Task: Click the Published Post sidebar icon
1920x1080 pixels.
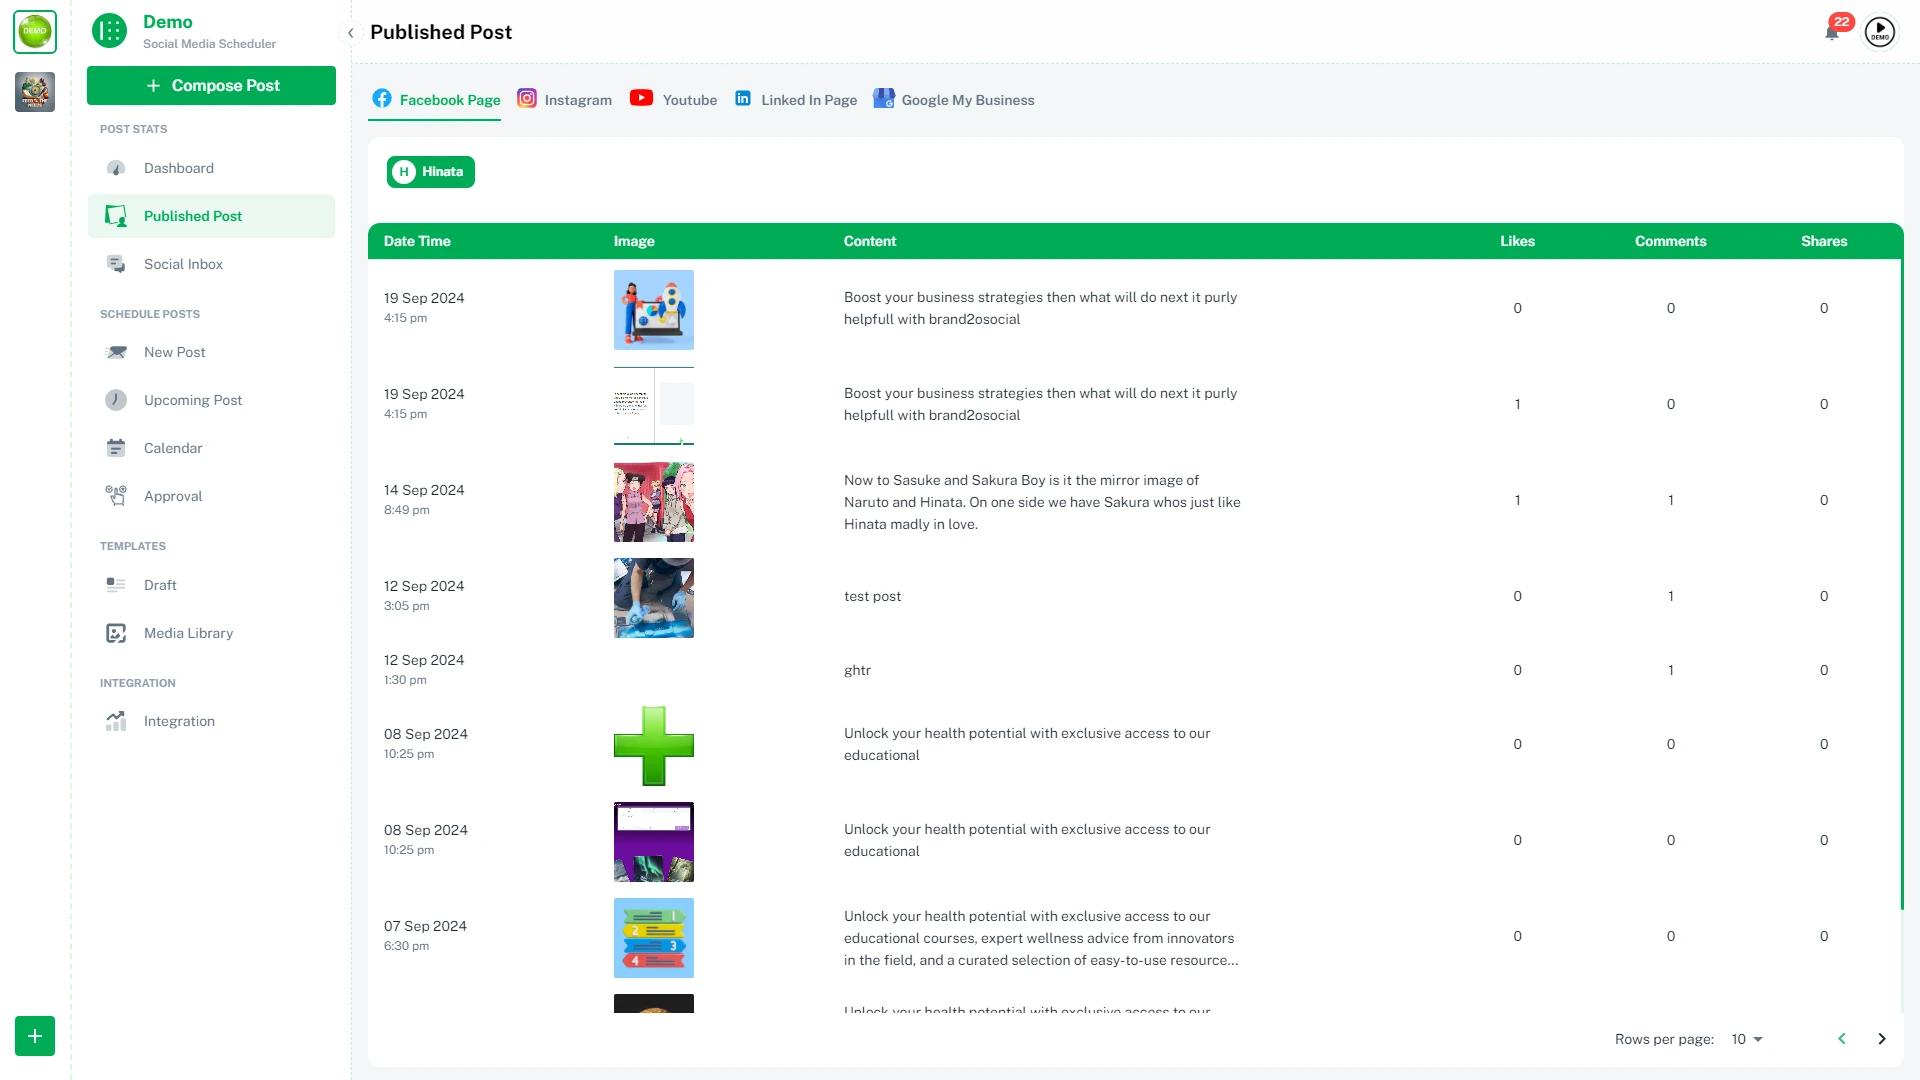Action: coord(116,216)
